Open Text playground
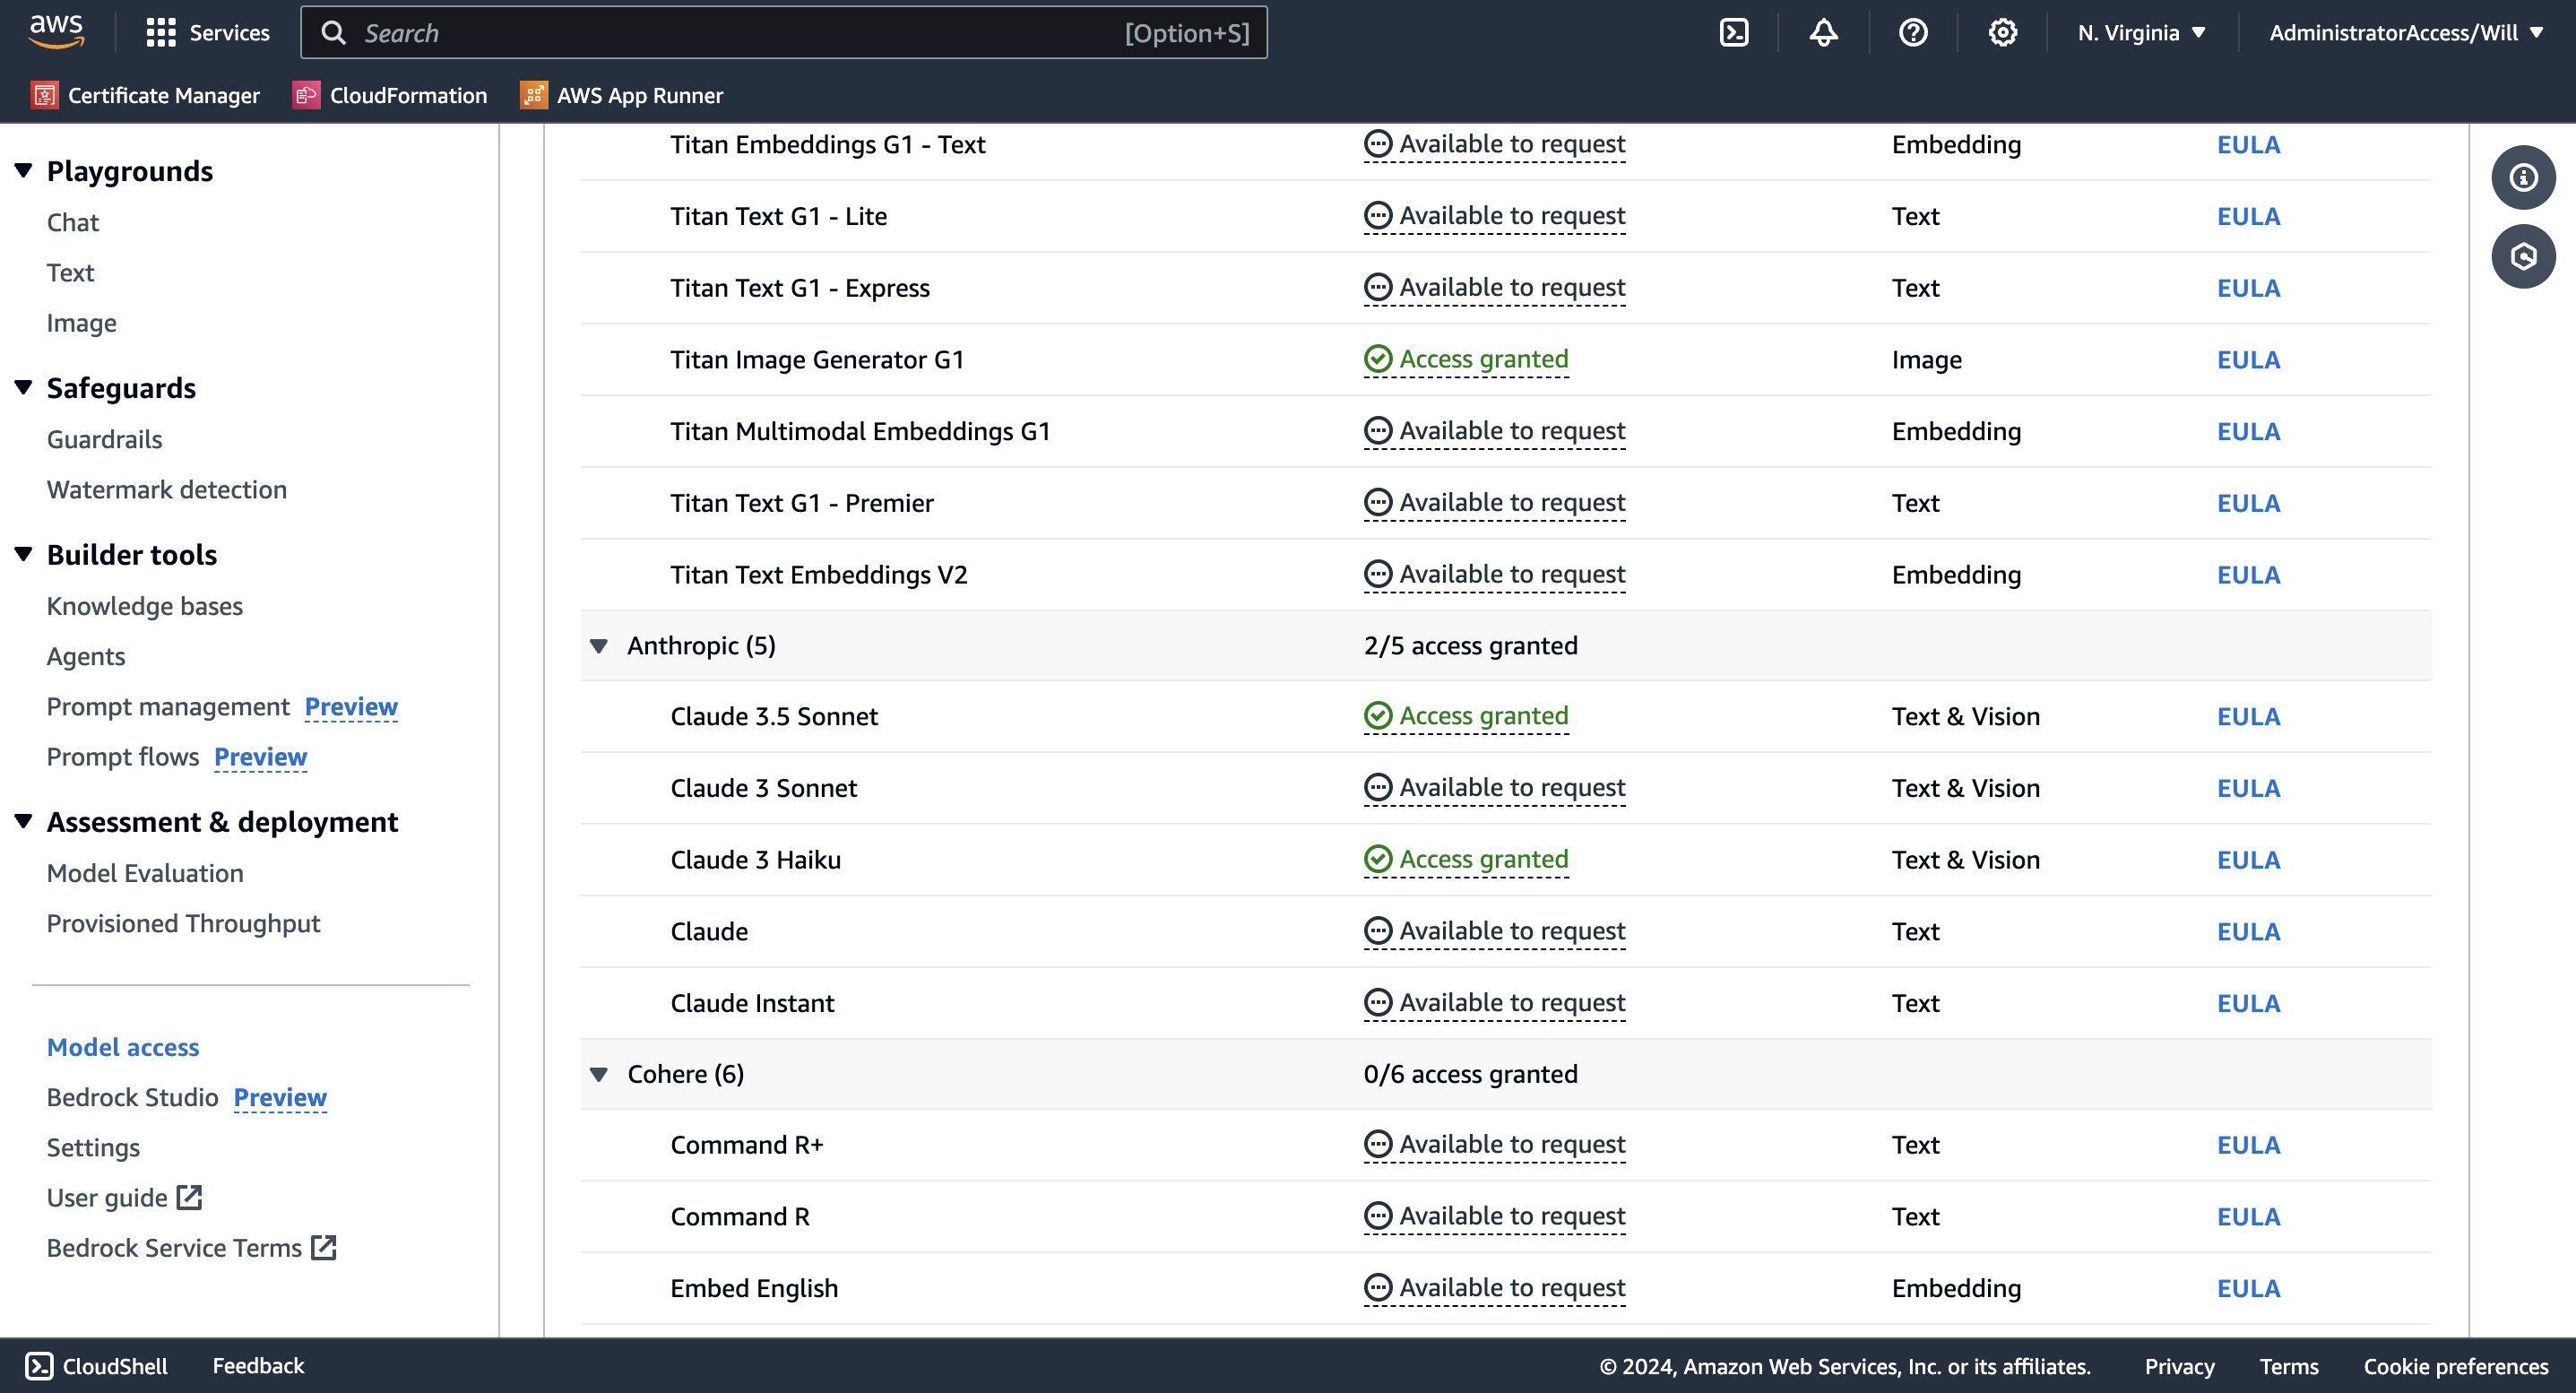 [x=70, y=273]
